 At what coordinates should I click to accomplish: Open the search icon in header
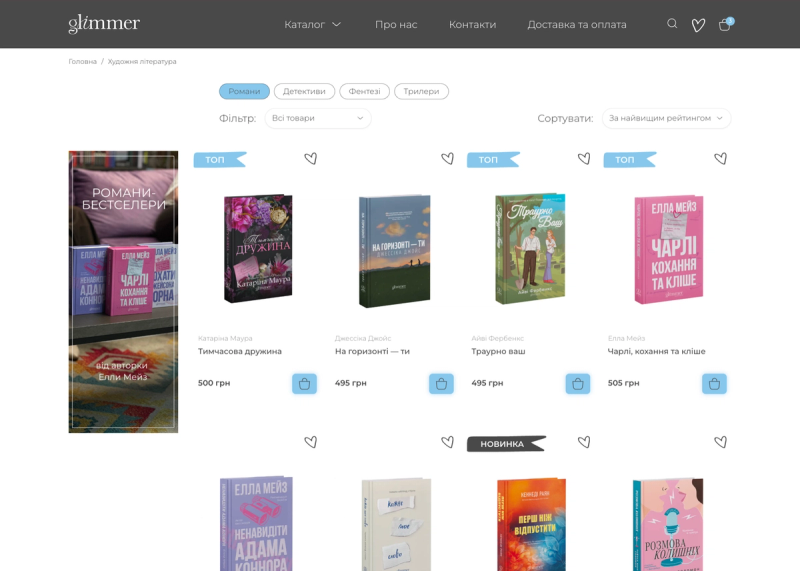click(x=672, y=23)
